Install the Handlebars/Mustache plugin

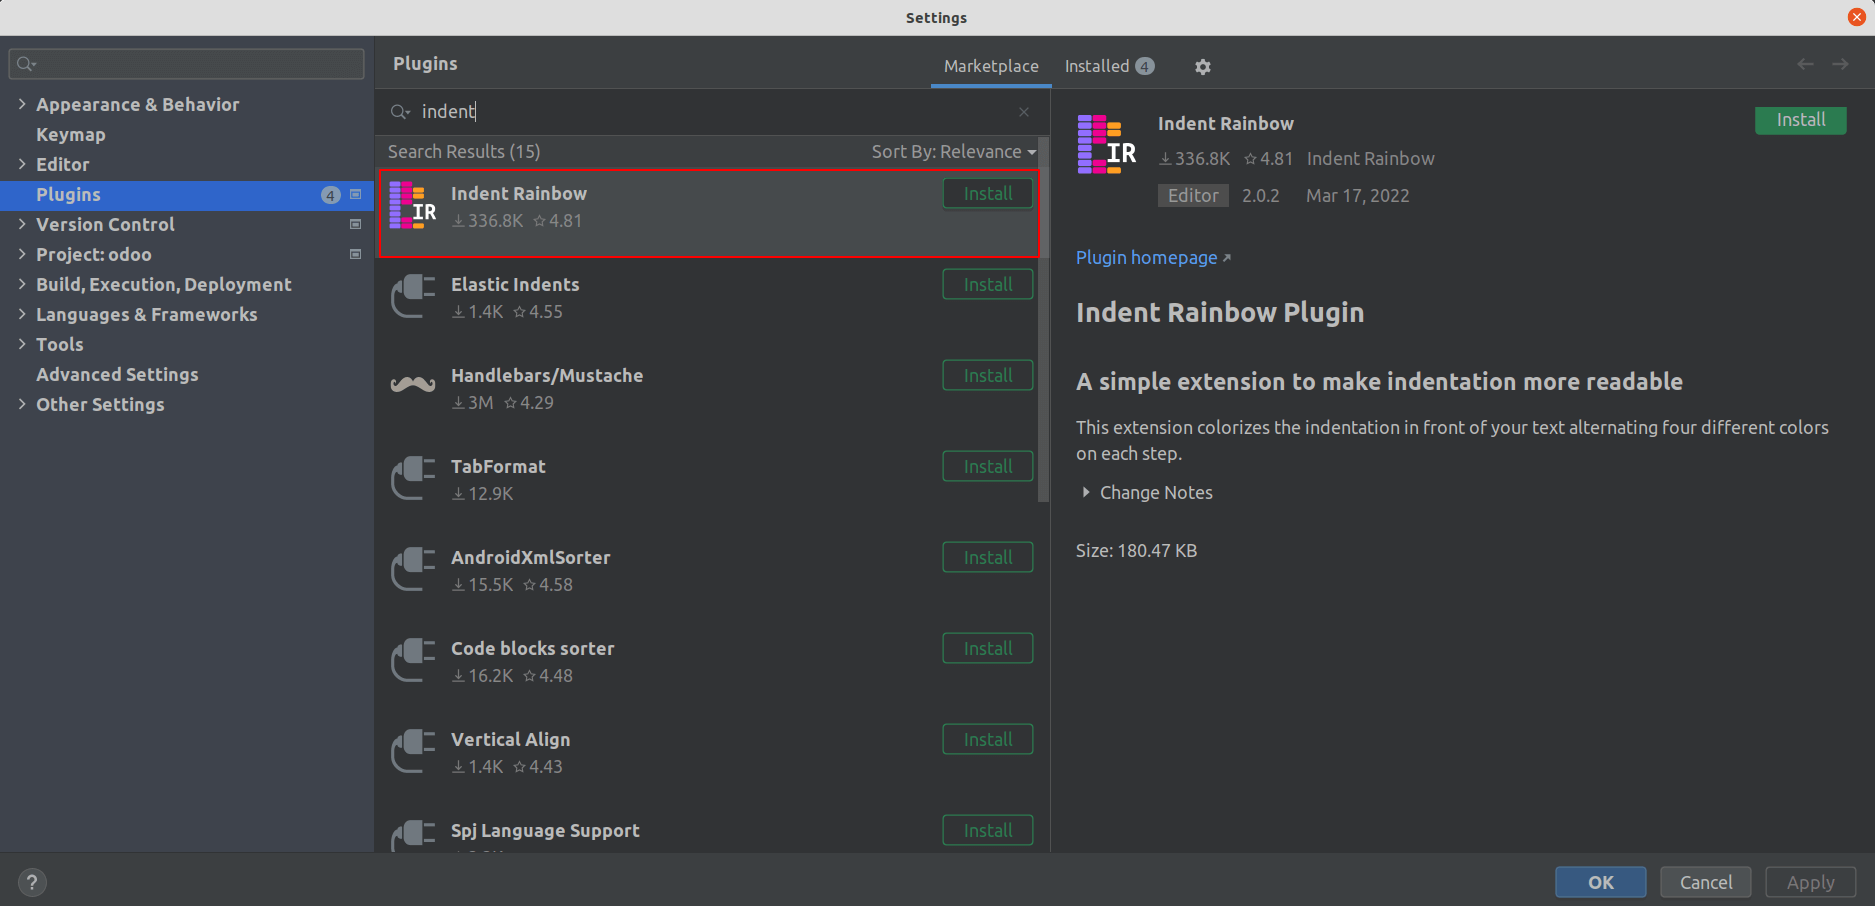[x=988, y=376]
